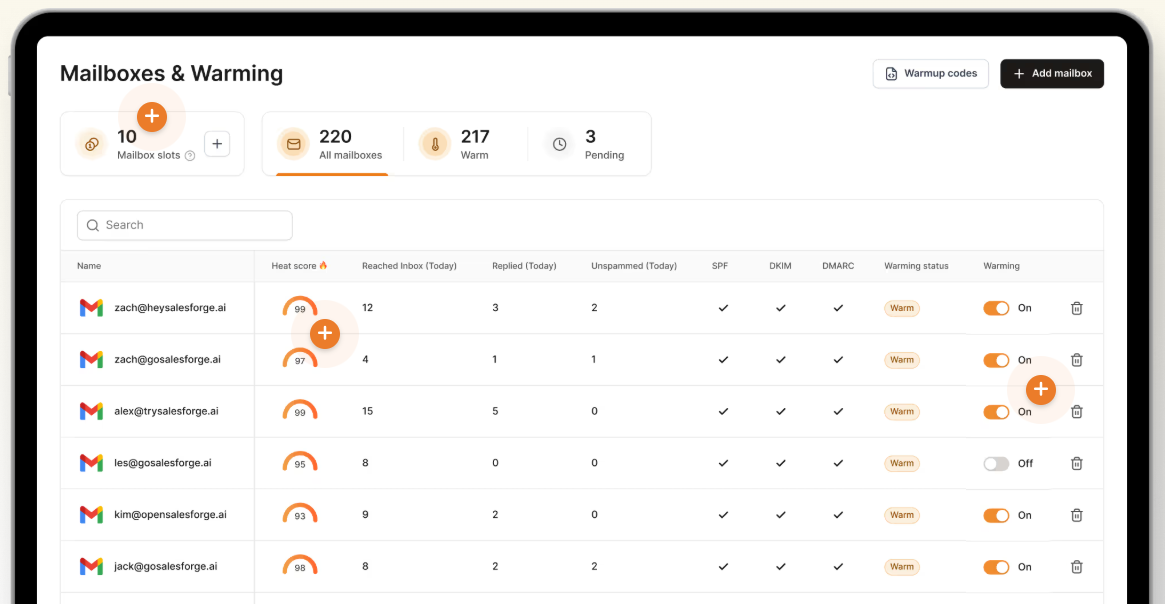
Task: Click the Warm badge for zach@heysalesforge.ai
Action: (x=902, y=308)
